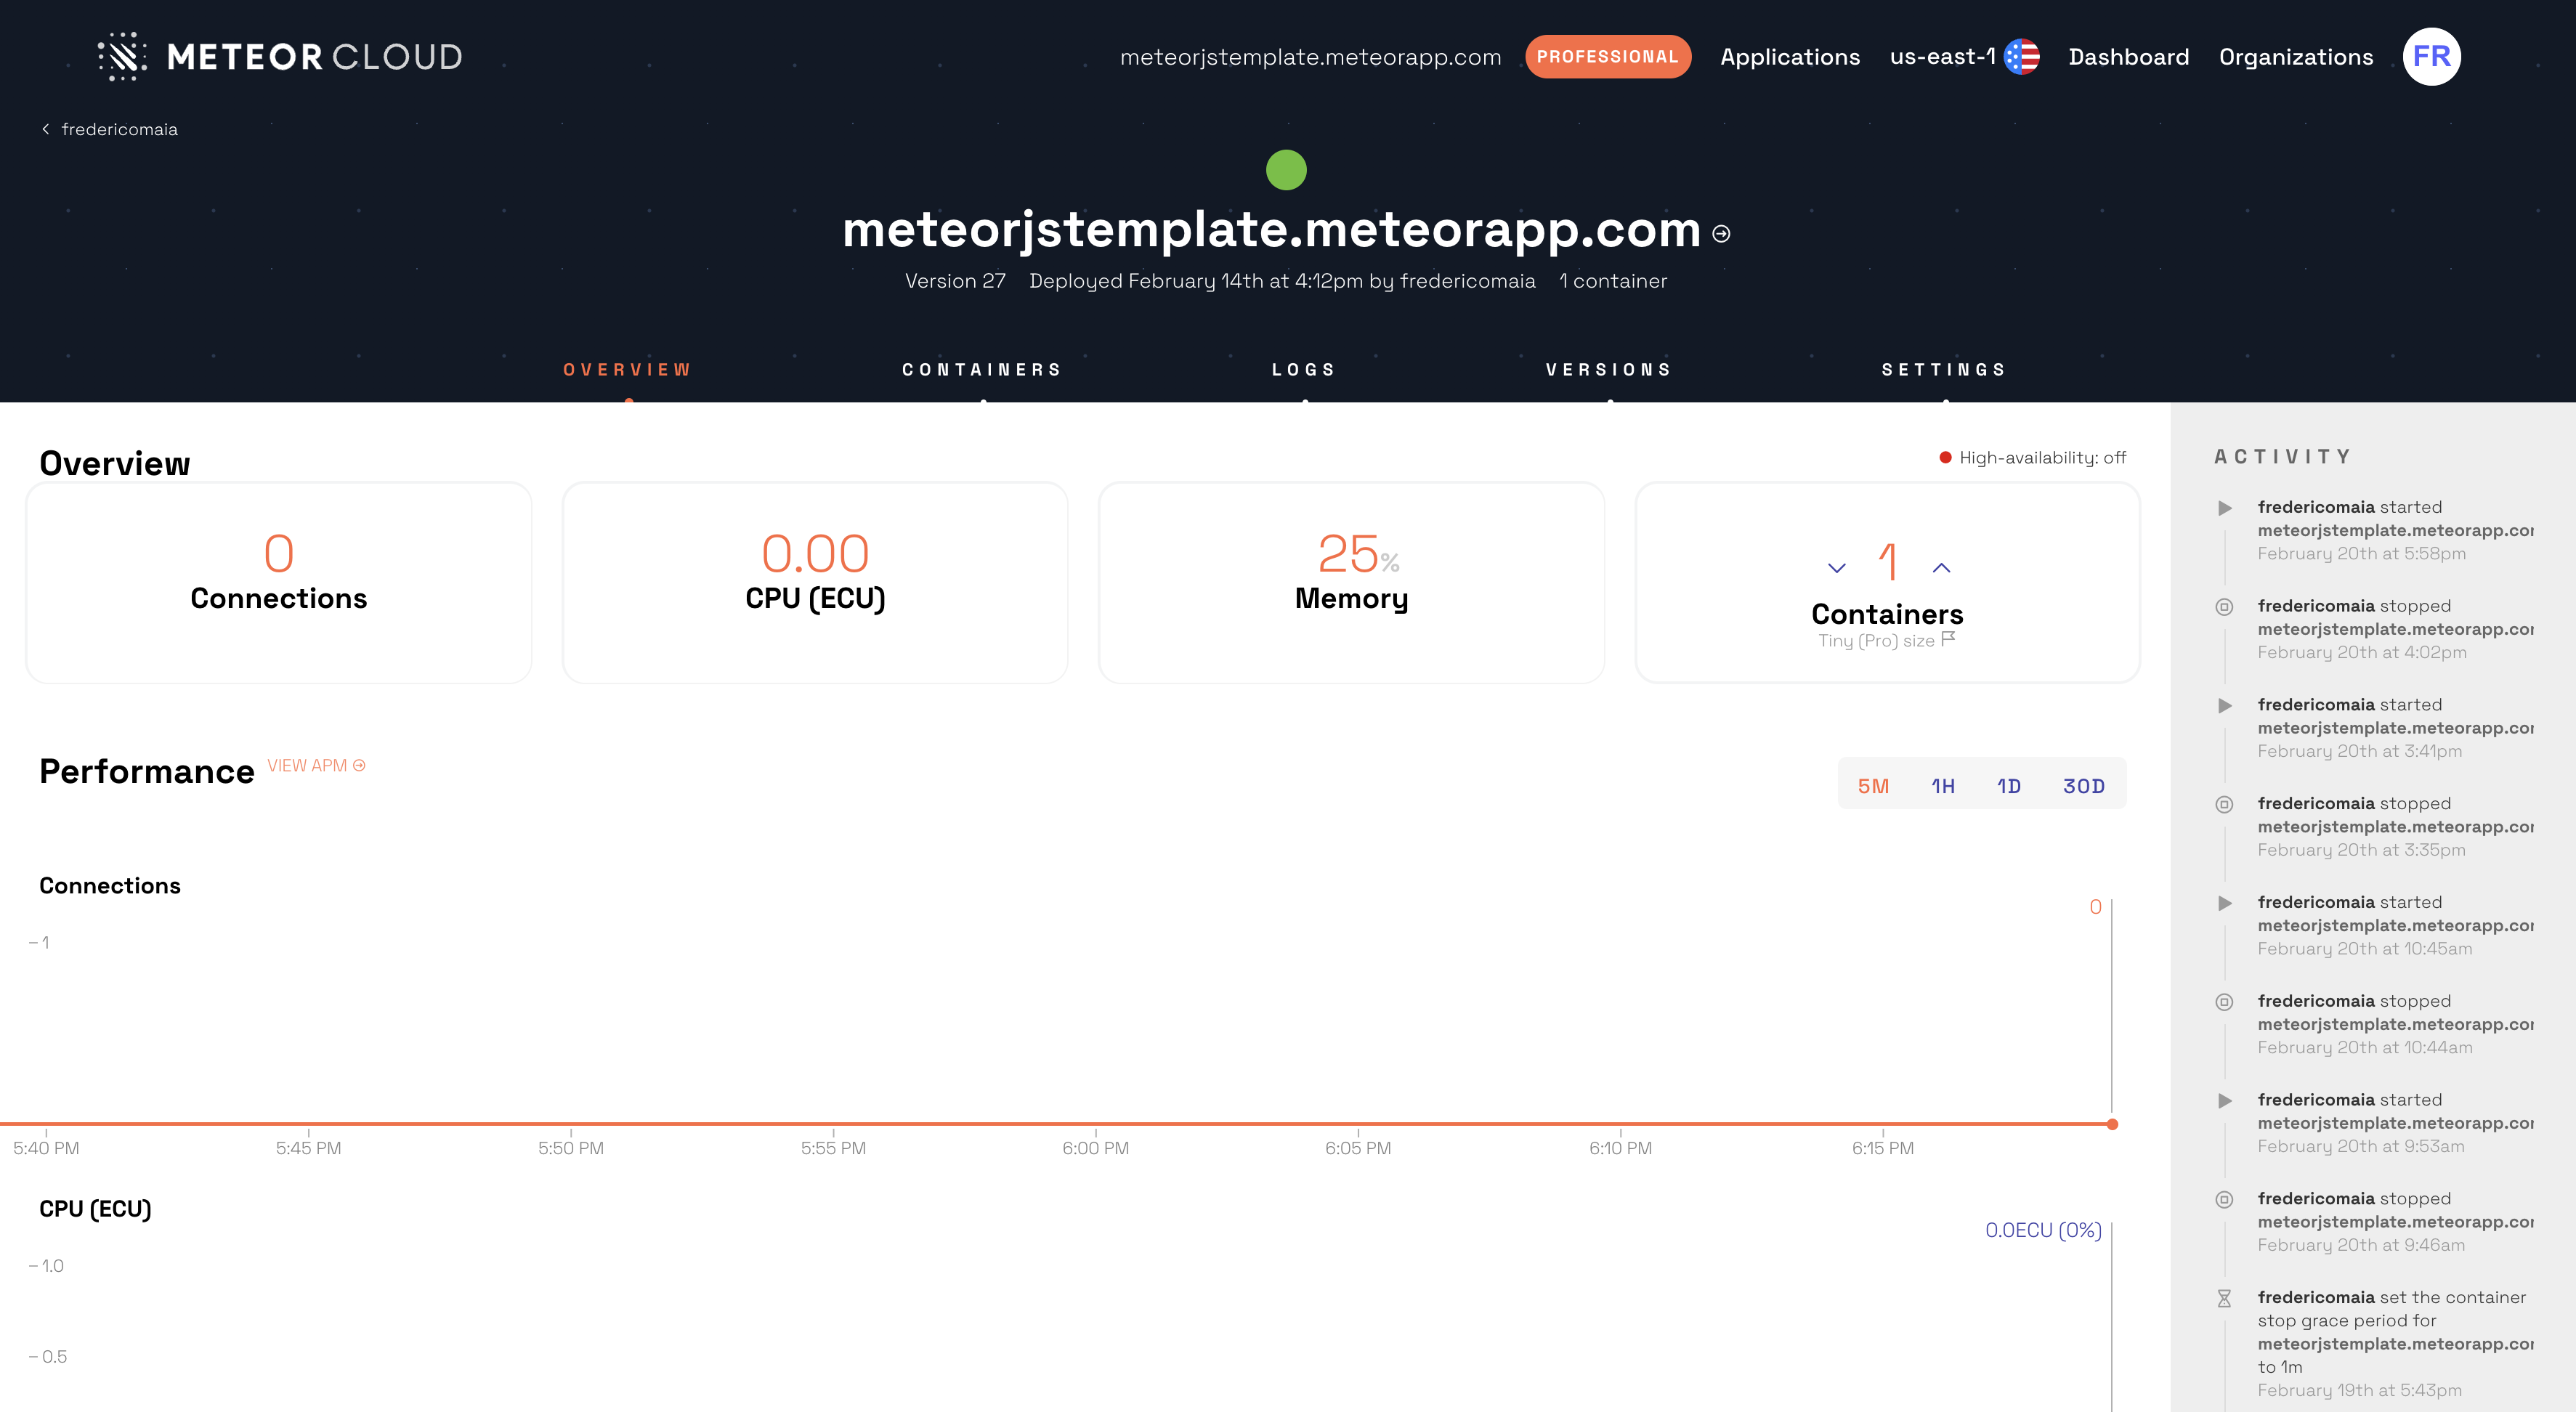Click the 5:45 PM axis label
The width and height of the screenshot is (2576, 1412).
308,1148
